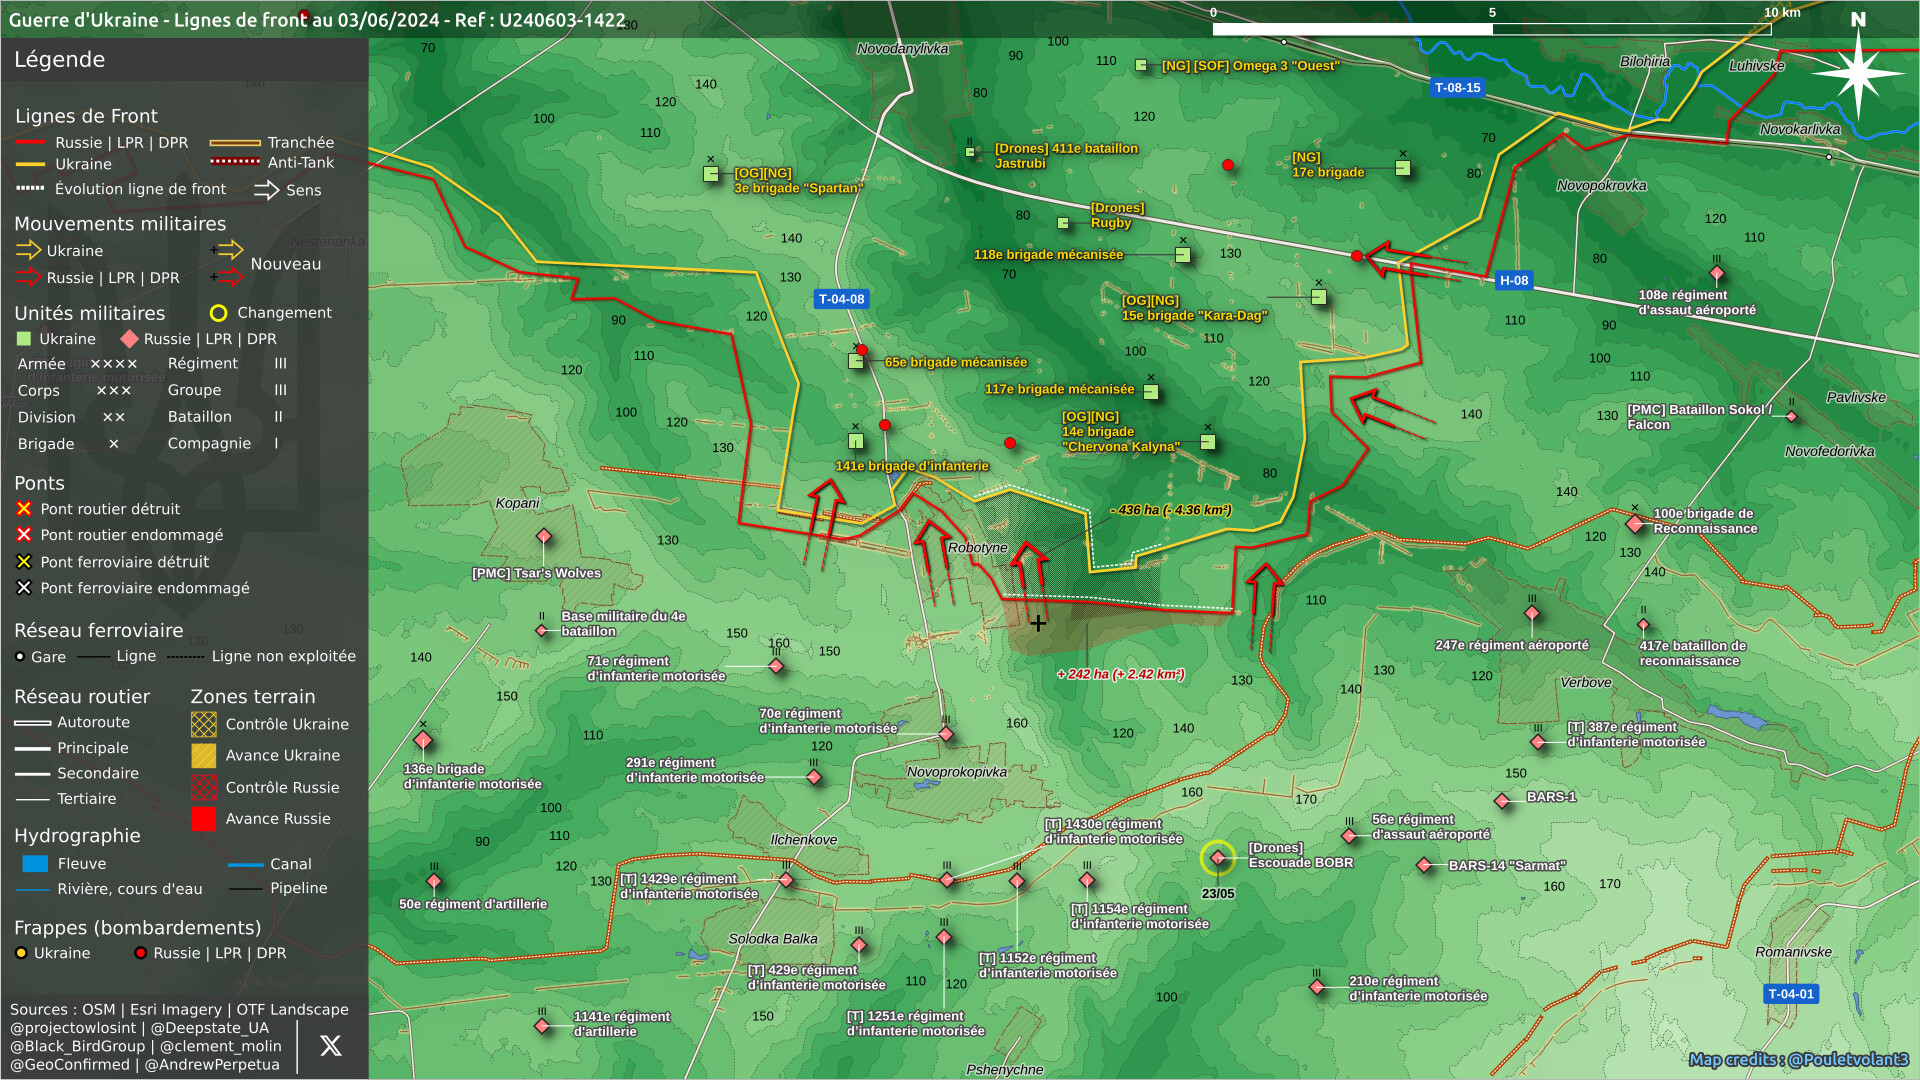The image size is (1920, 1080).
Task: Click the red Avance Russie legend swatch
Action: click(x=204, y=819)
